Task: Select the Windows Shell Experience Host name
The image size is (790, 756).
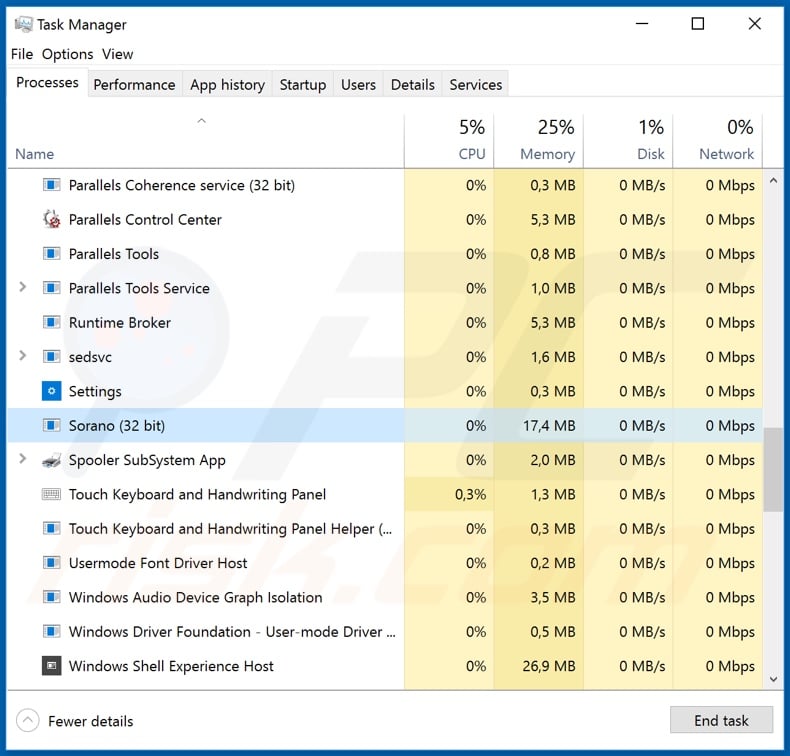Action: click(171, 666)
